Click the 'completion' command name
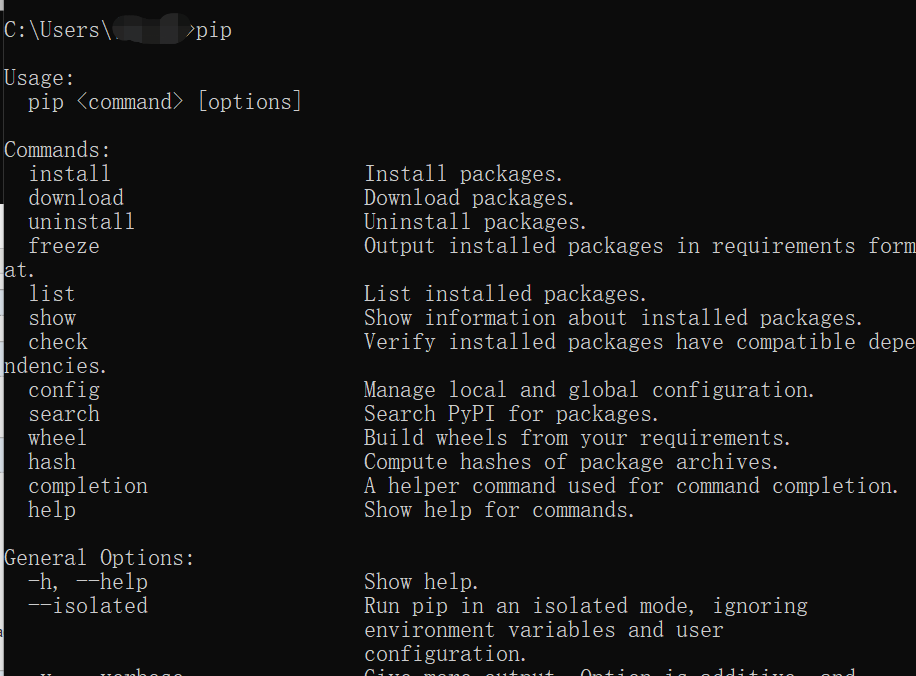The height and width of the screenshot is (676, 916). click(x=88, y=486)
